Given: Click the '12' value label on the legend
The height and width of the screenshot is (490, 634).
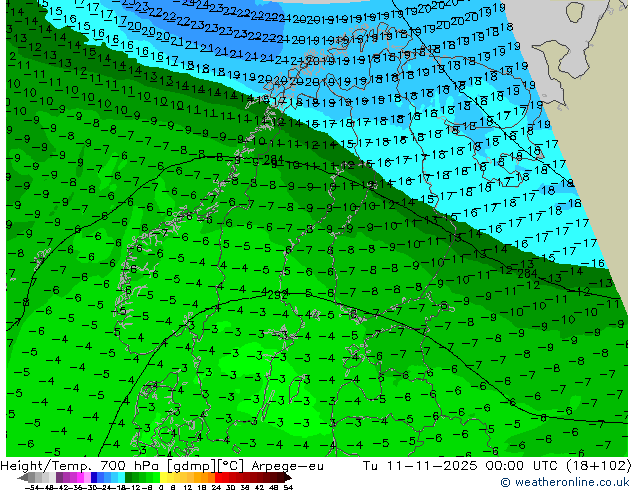Looking at the screenshot, I should click(x=188, y=488).
